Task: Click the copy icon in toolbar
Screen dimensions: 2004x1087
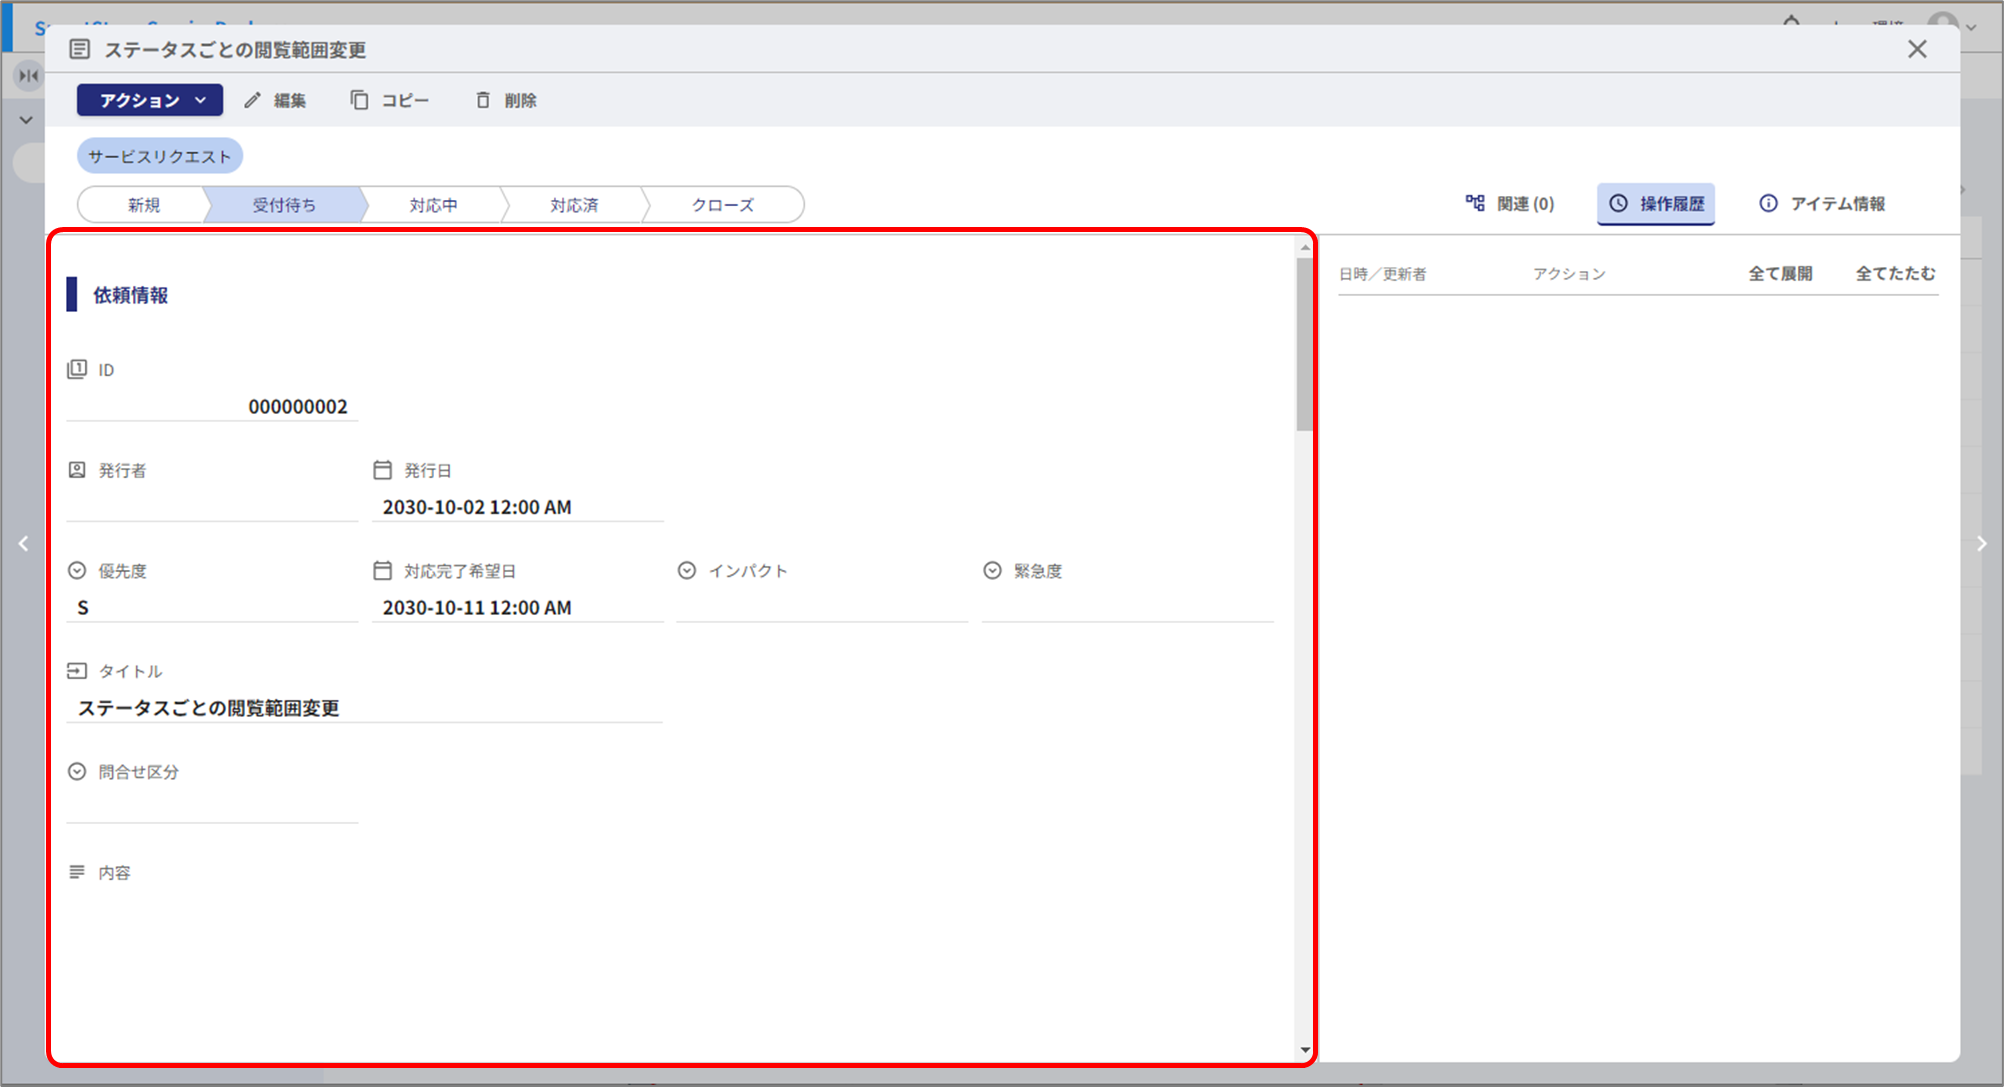Action: tap(359, 100)
